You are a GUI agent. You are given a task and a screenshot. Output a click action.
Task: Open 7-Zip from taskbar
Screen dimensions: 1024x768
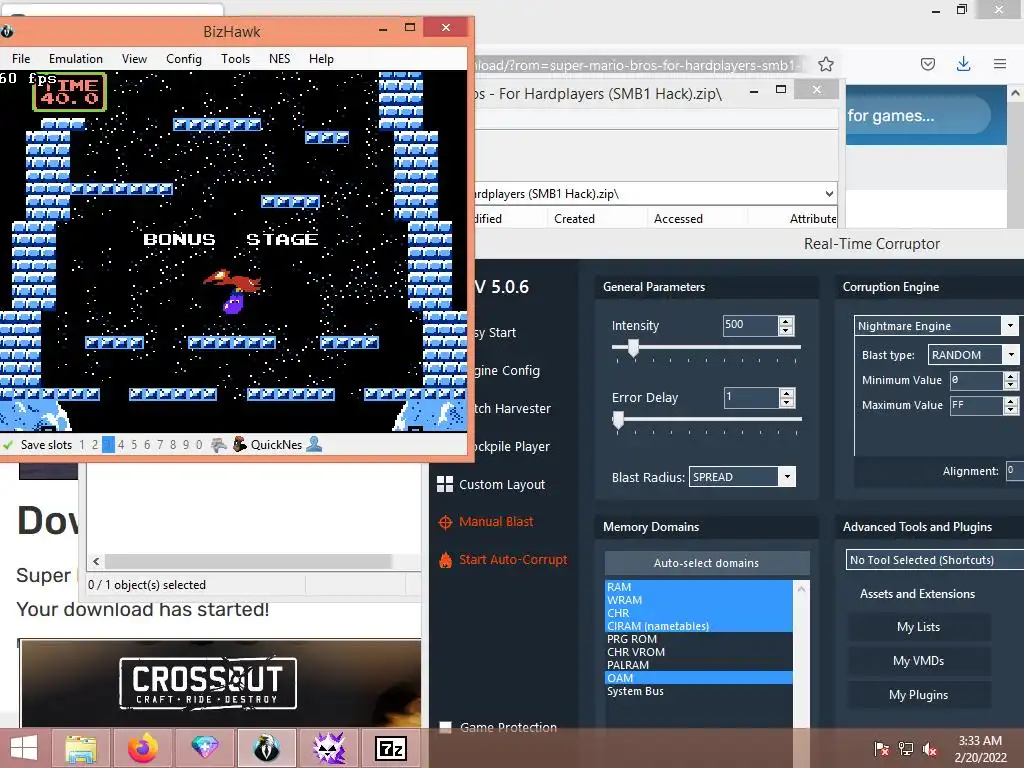click(391, 748)
